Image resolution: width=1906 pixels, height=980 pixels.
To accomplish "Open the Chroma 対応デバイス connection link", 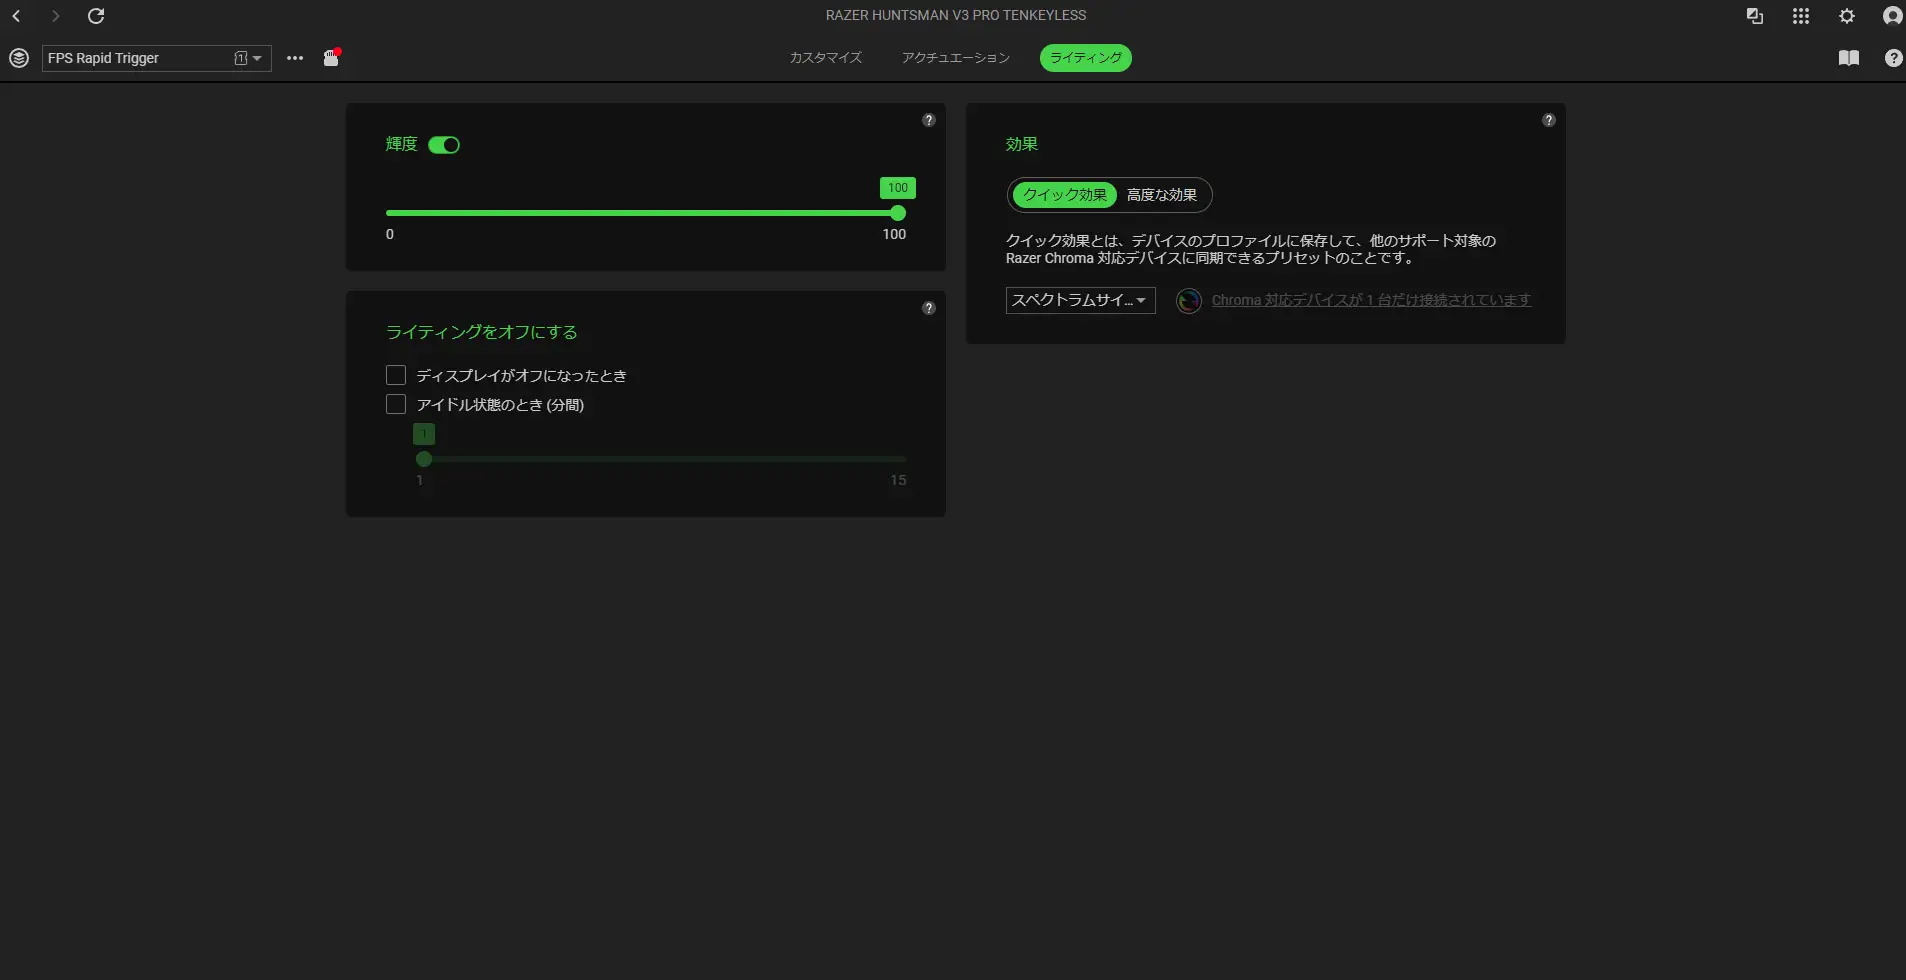I will click(x=1371, y=300).
